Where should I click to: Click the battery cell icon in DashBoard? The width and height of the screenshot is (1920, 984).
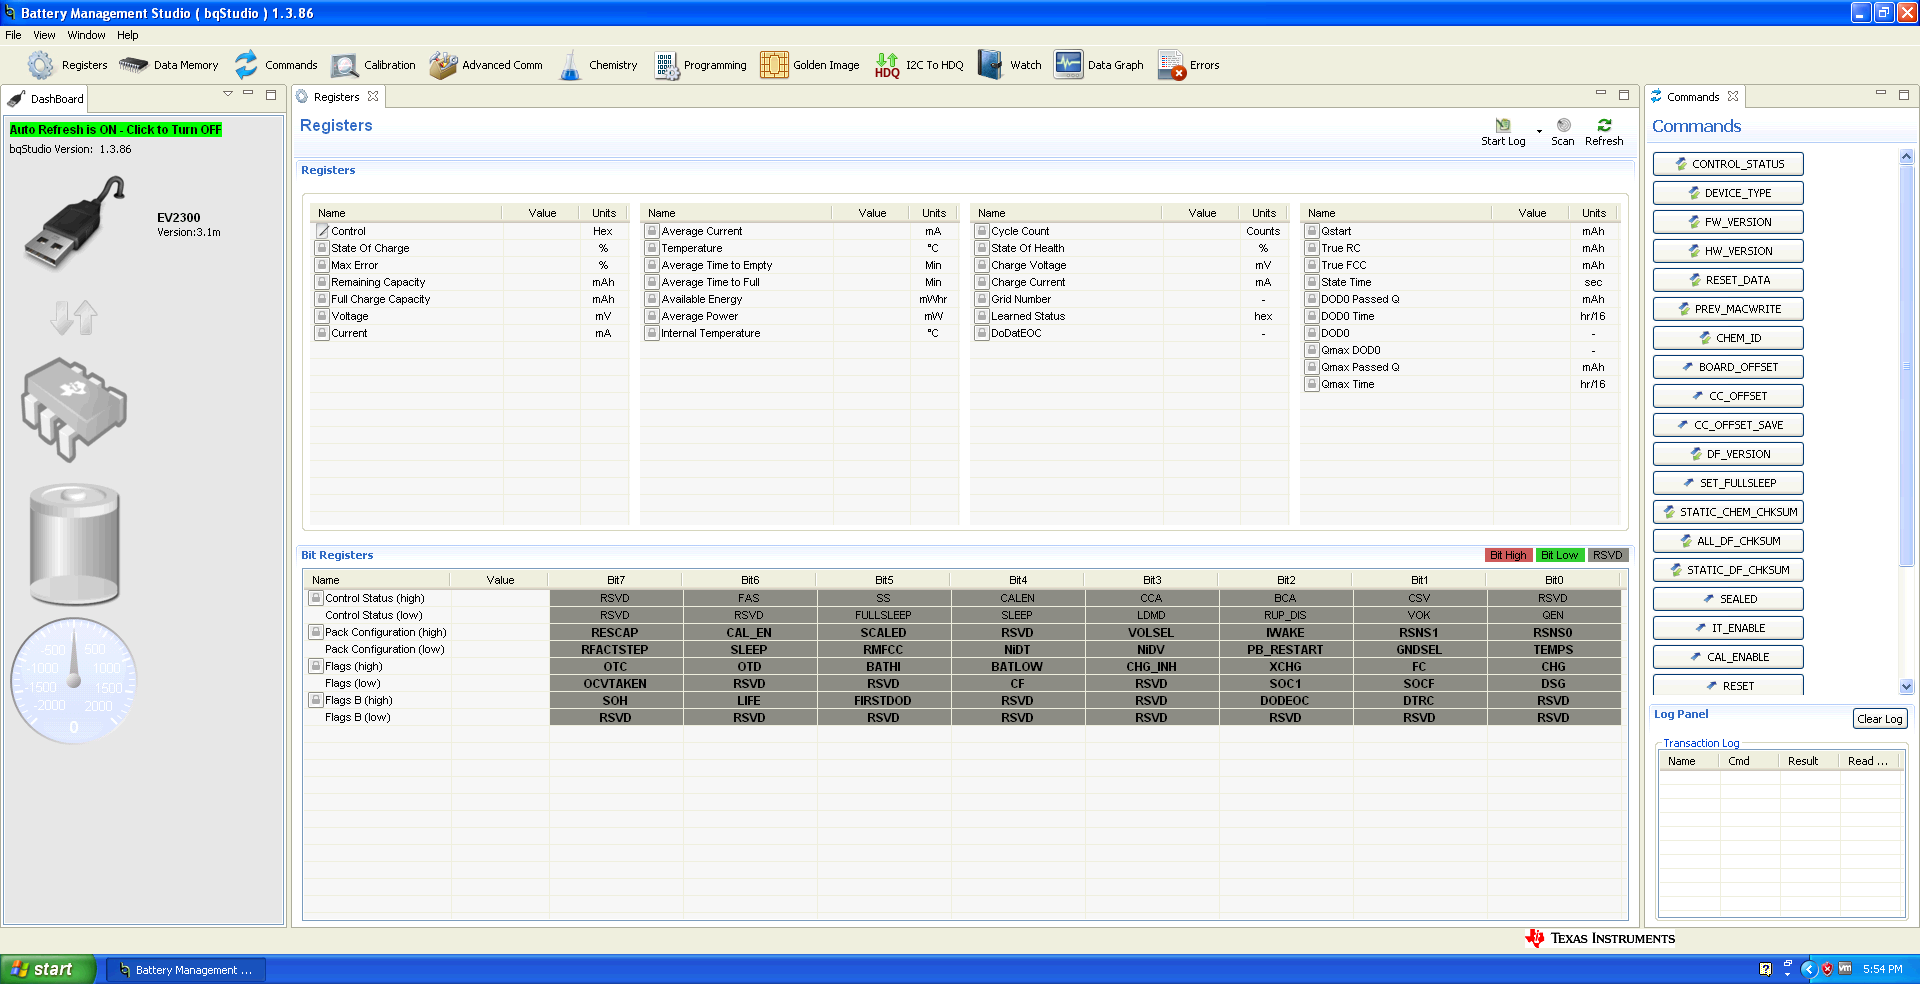click(x=75, y=544)
